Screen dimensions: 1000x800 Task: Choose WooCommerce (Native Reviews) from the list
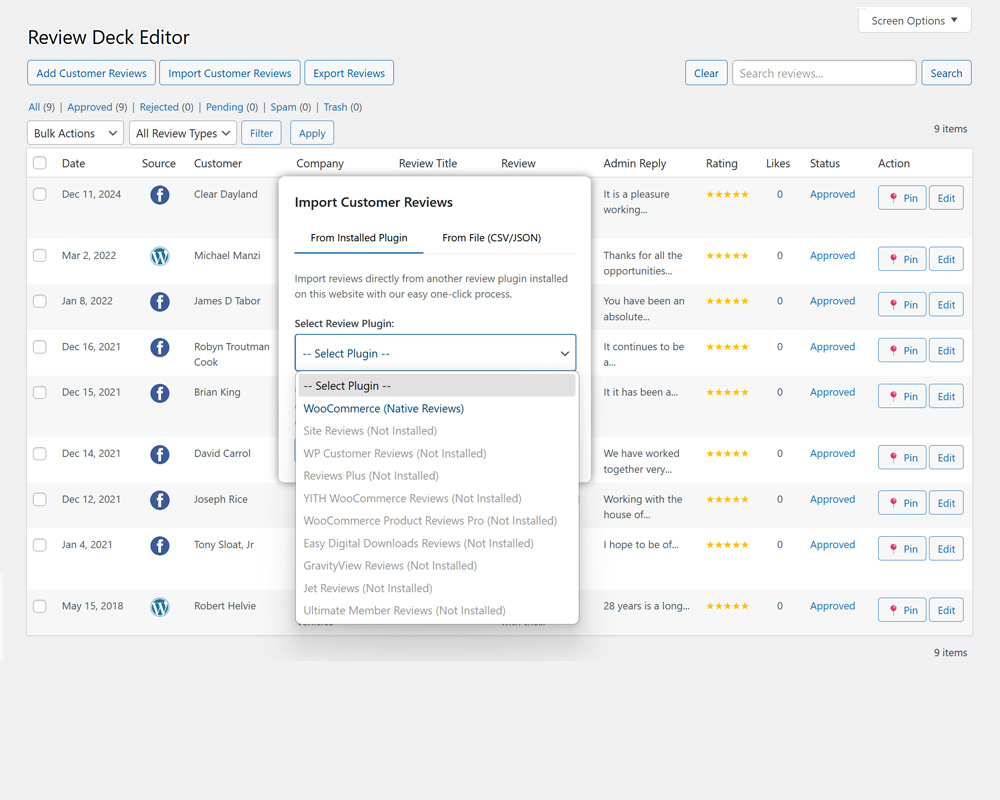(384, 408)
